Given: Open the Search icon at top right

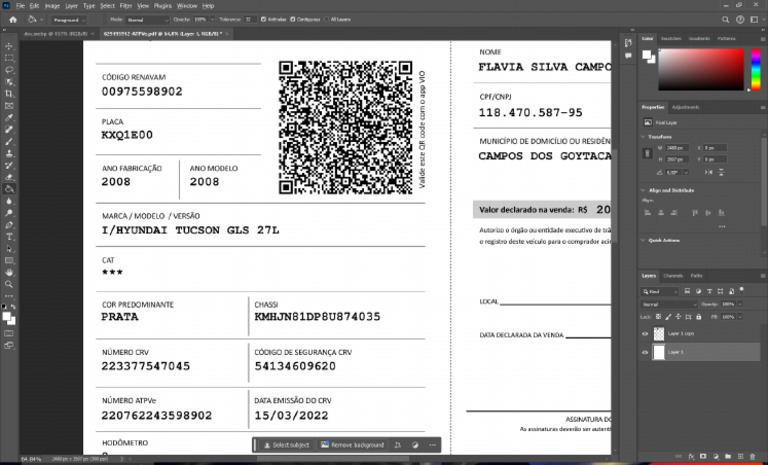Looking at the screenshot, I should [725, 20].
